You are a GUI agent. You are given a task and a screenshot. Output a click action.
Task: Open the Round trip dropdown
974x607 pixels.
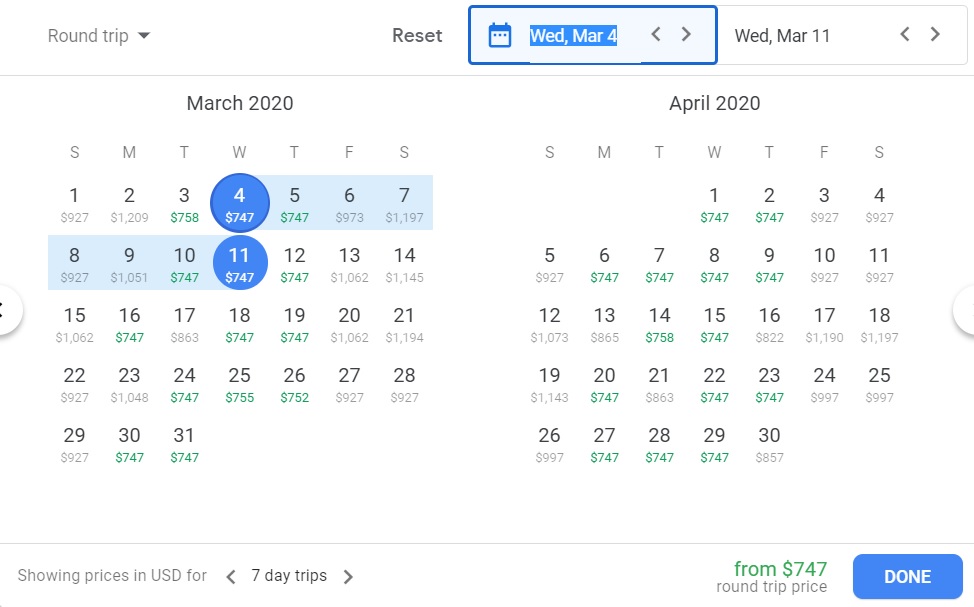[x=99, y=36]
